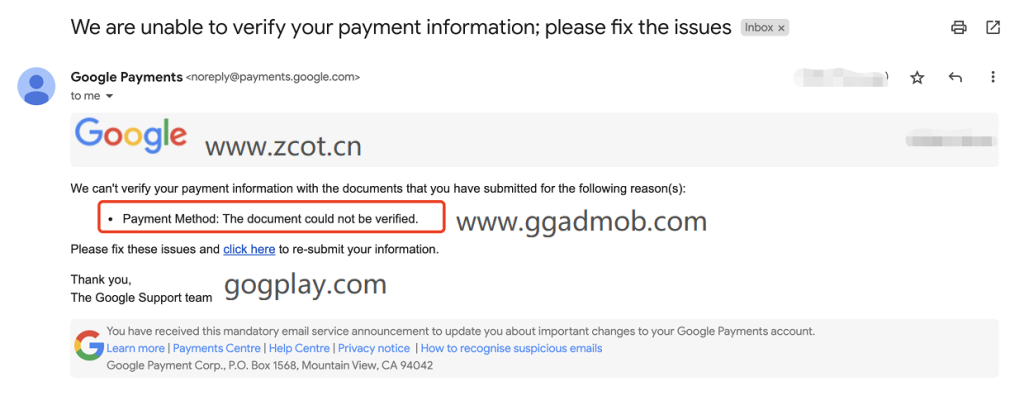This screenshot has width=1024, height=396.
Task: Click the Google G icon in the footer
Action: (89, 346)
